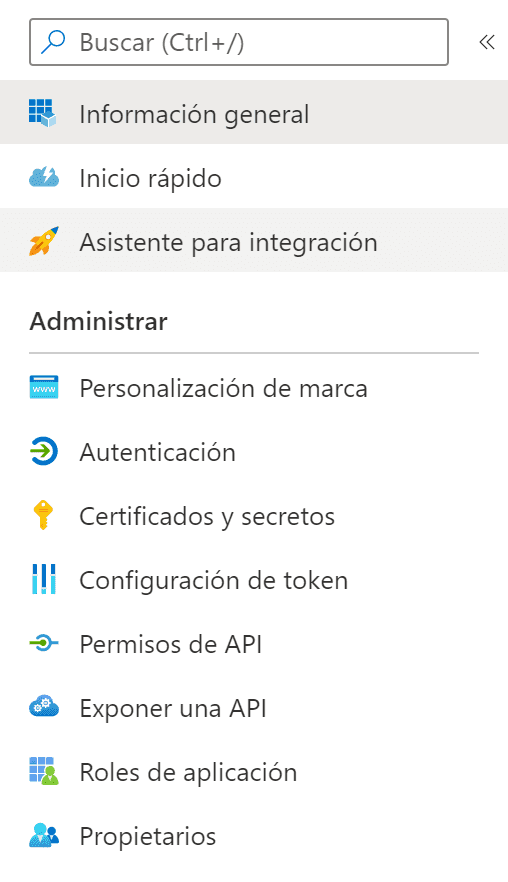Go to Certificados y secretos
Image resolution: width=508 pixels, height=882 pixels.
pyautogui.click(x=254, y=516)
